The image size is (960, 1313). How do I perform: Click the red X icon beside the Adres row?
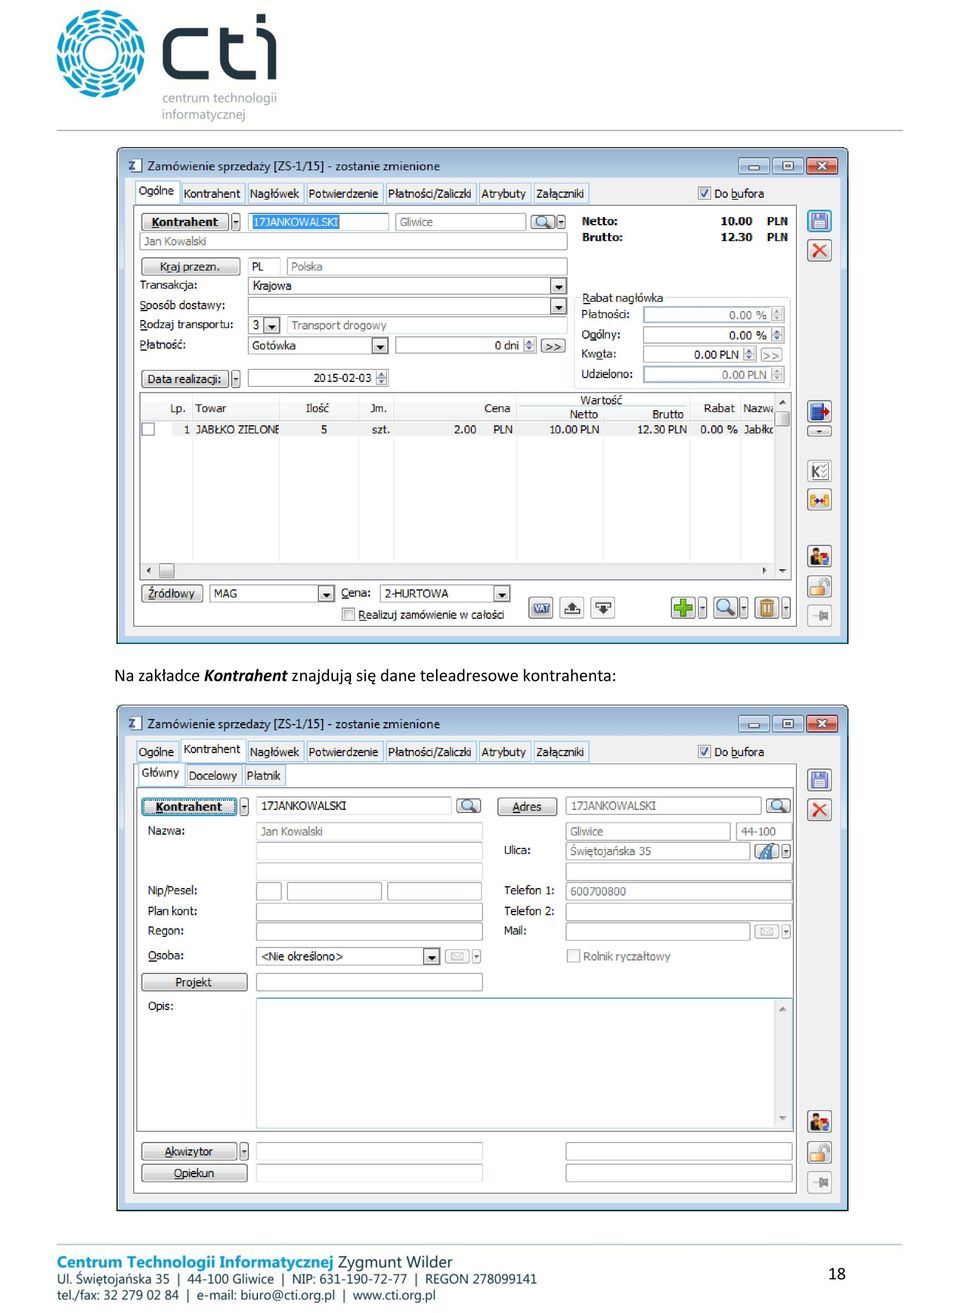click(819, 809)
